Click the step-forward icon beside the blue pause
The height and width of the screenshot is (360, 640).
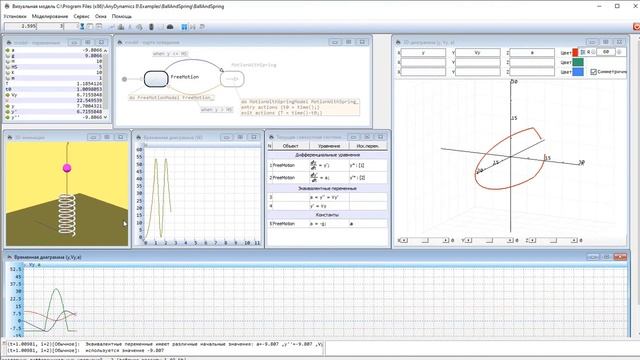(193, 27)
